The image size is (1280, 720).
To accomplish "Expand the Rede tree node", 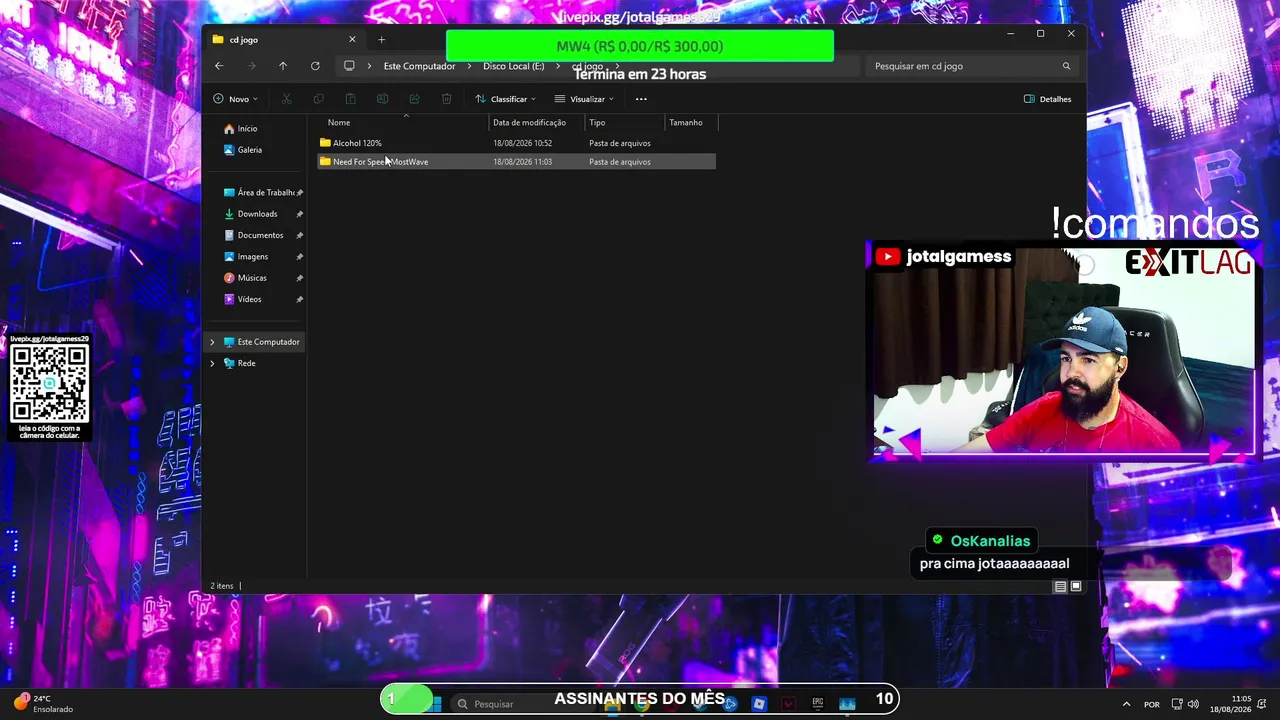I will pyautogui.click(x=212, y=363).
